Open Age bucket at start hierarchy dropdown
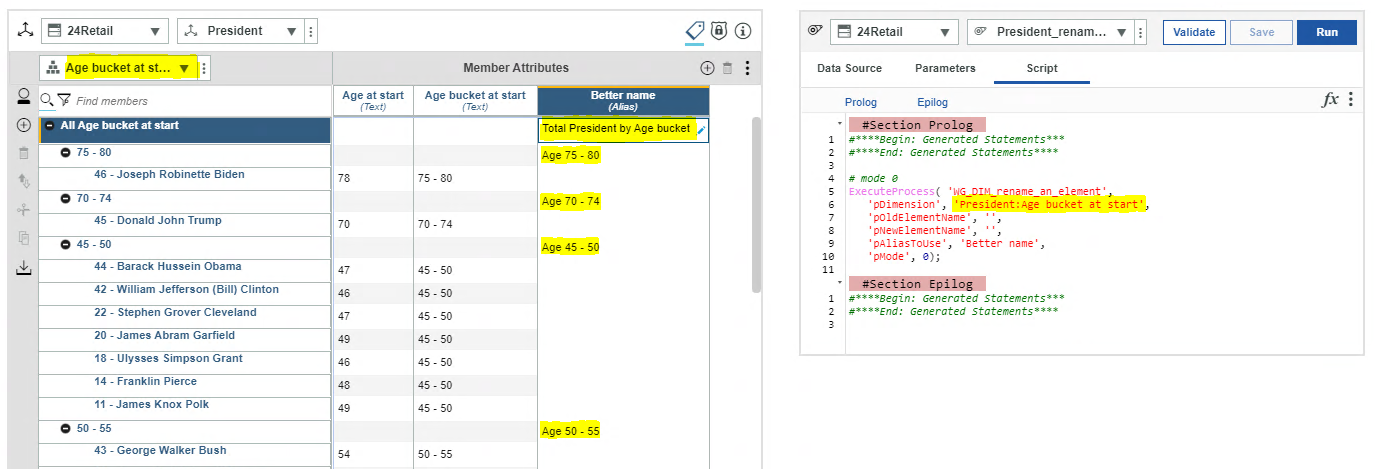Image resolution: width=1375 pixels, height=469 pixels. [119, 68]
